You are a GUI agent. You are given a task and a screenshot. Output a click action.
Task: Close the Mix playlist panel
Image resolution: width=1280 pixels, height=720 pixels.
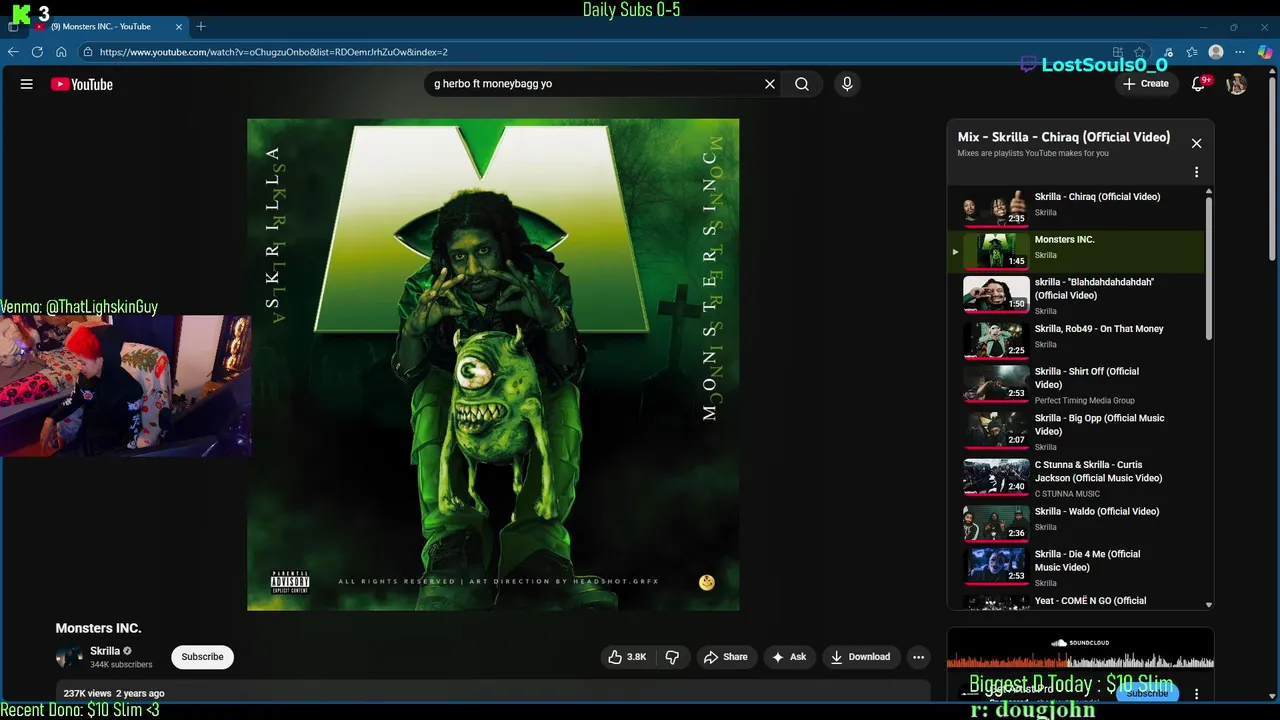point(1196,143)
